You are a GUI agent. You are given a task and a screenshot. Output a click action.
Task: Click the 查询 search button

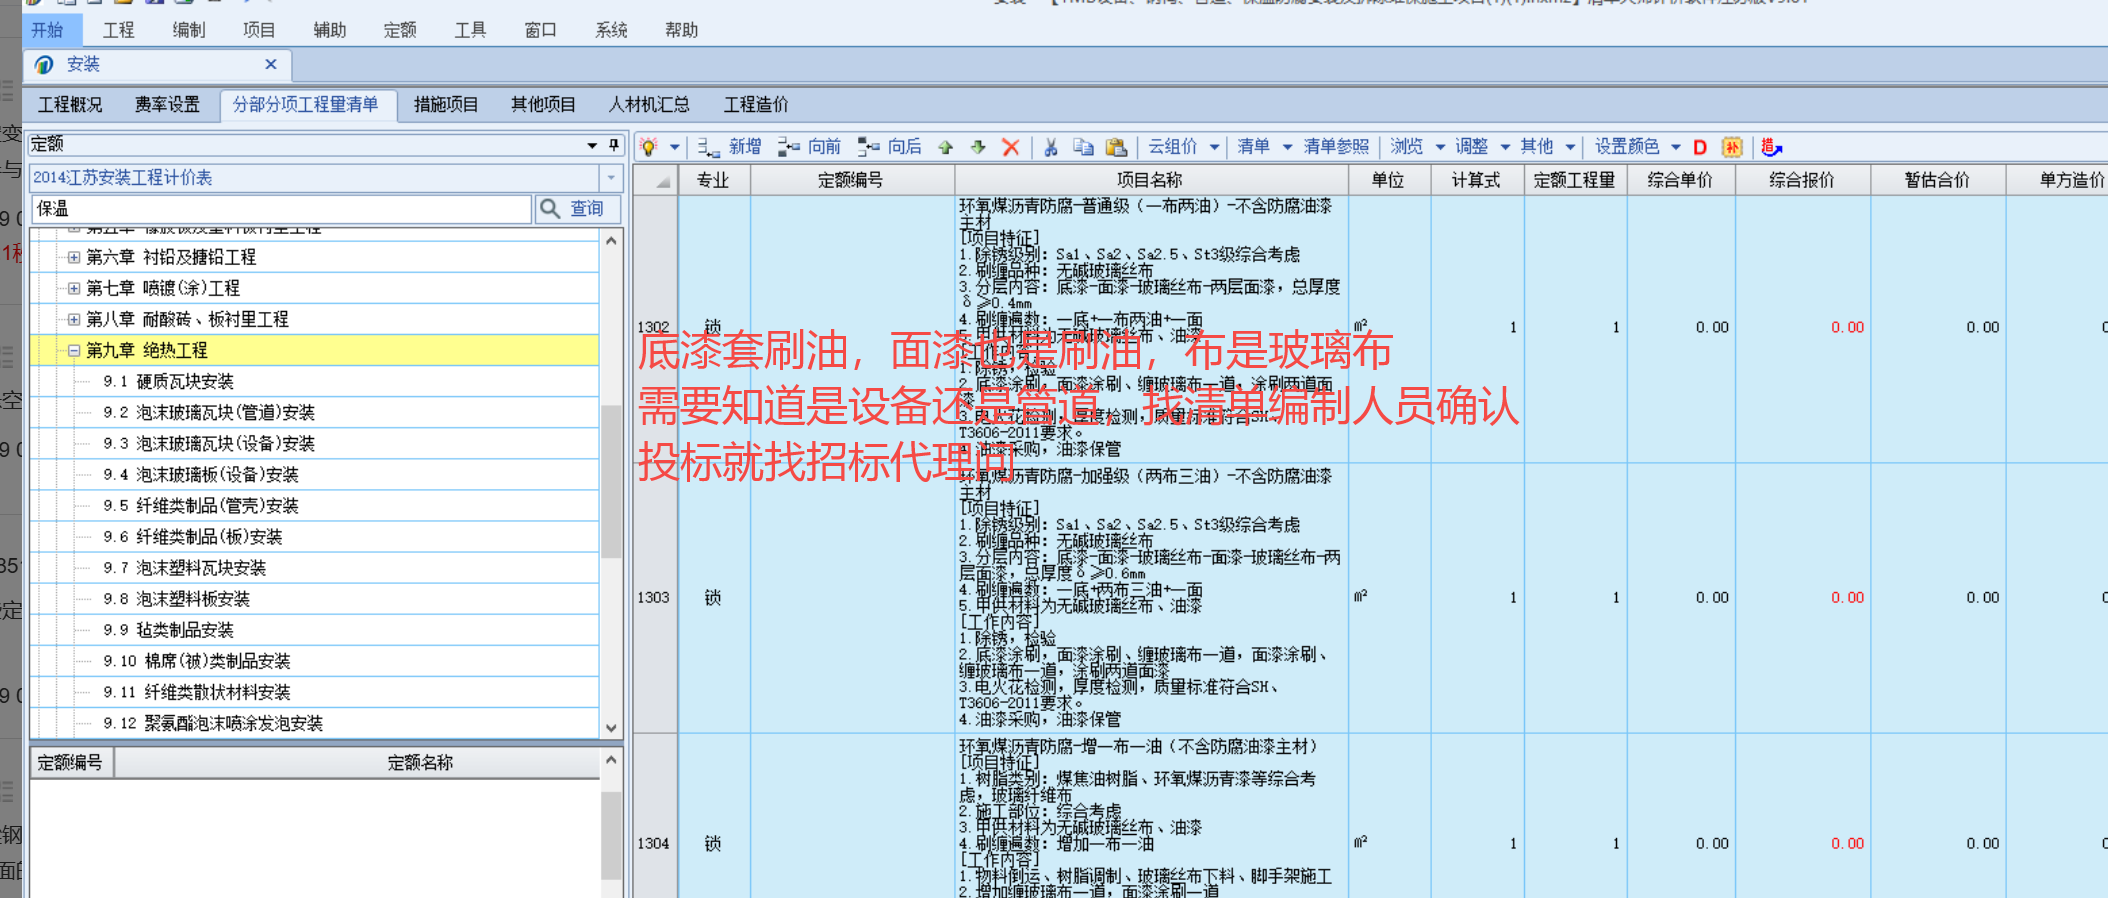(577, 209)
